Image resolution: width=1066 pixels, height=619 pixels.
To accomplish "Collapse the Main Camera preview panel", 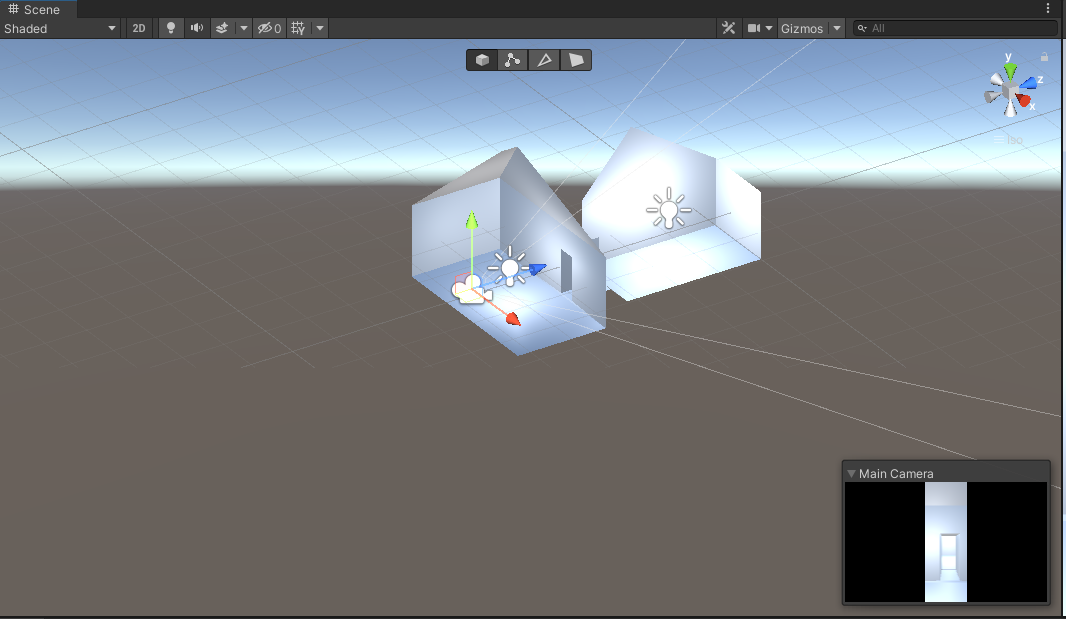I will tap(851, 473).
